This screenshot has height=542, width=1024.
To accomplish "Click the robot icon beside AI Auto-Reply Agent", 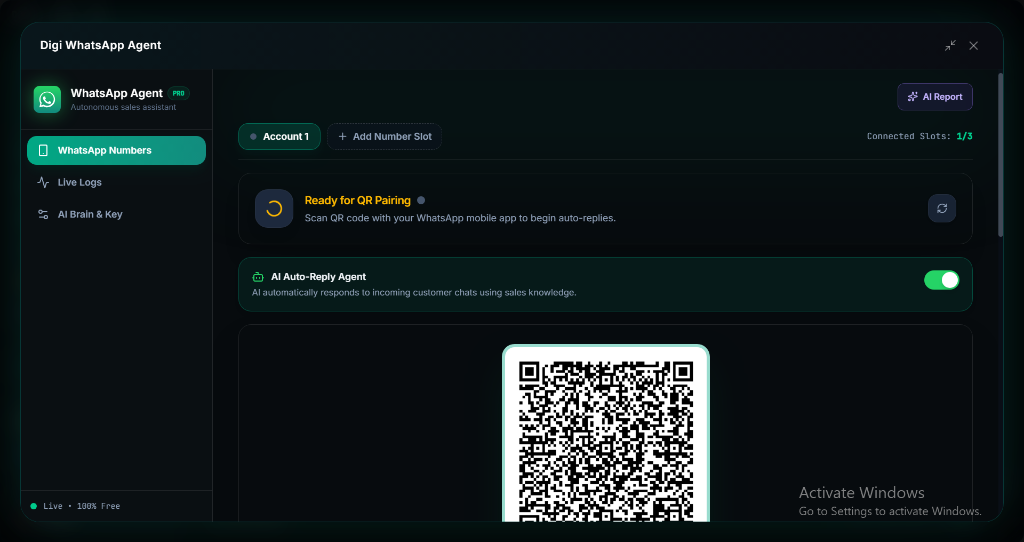I will point(258,277).
